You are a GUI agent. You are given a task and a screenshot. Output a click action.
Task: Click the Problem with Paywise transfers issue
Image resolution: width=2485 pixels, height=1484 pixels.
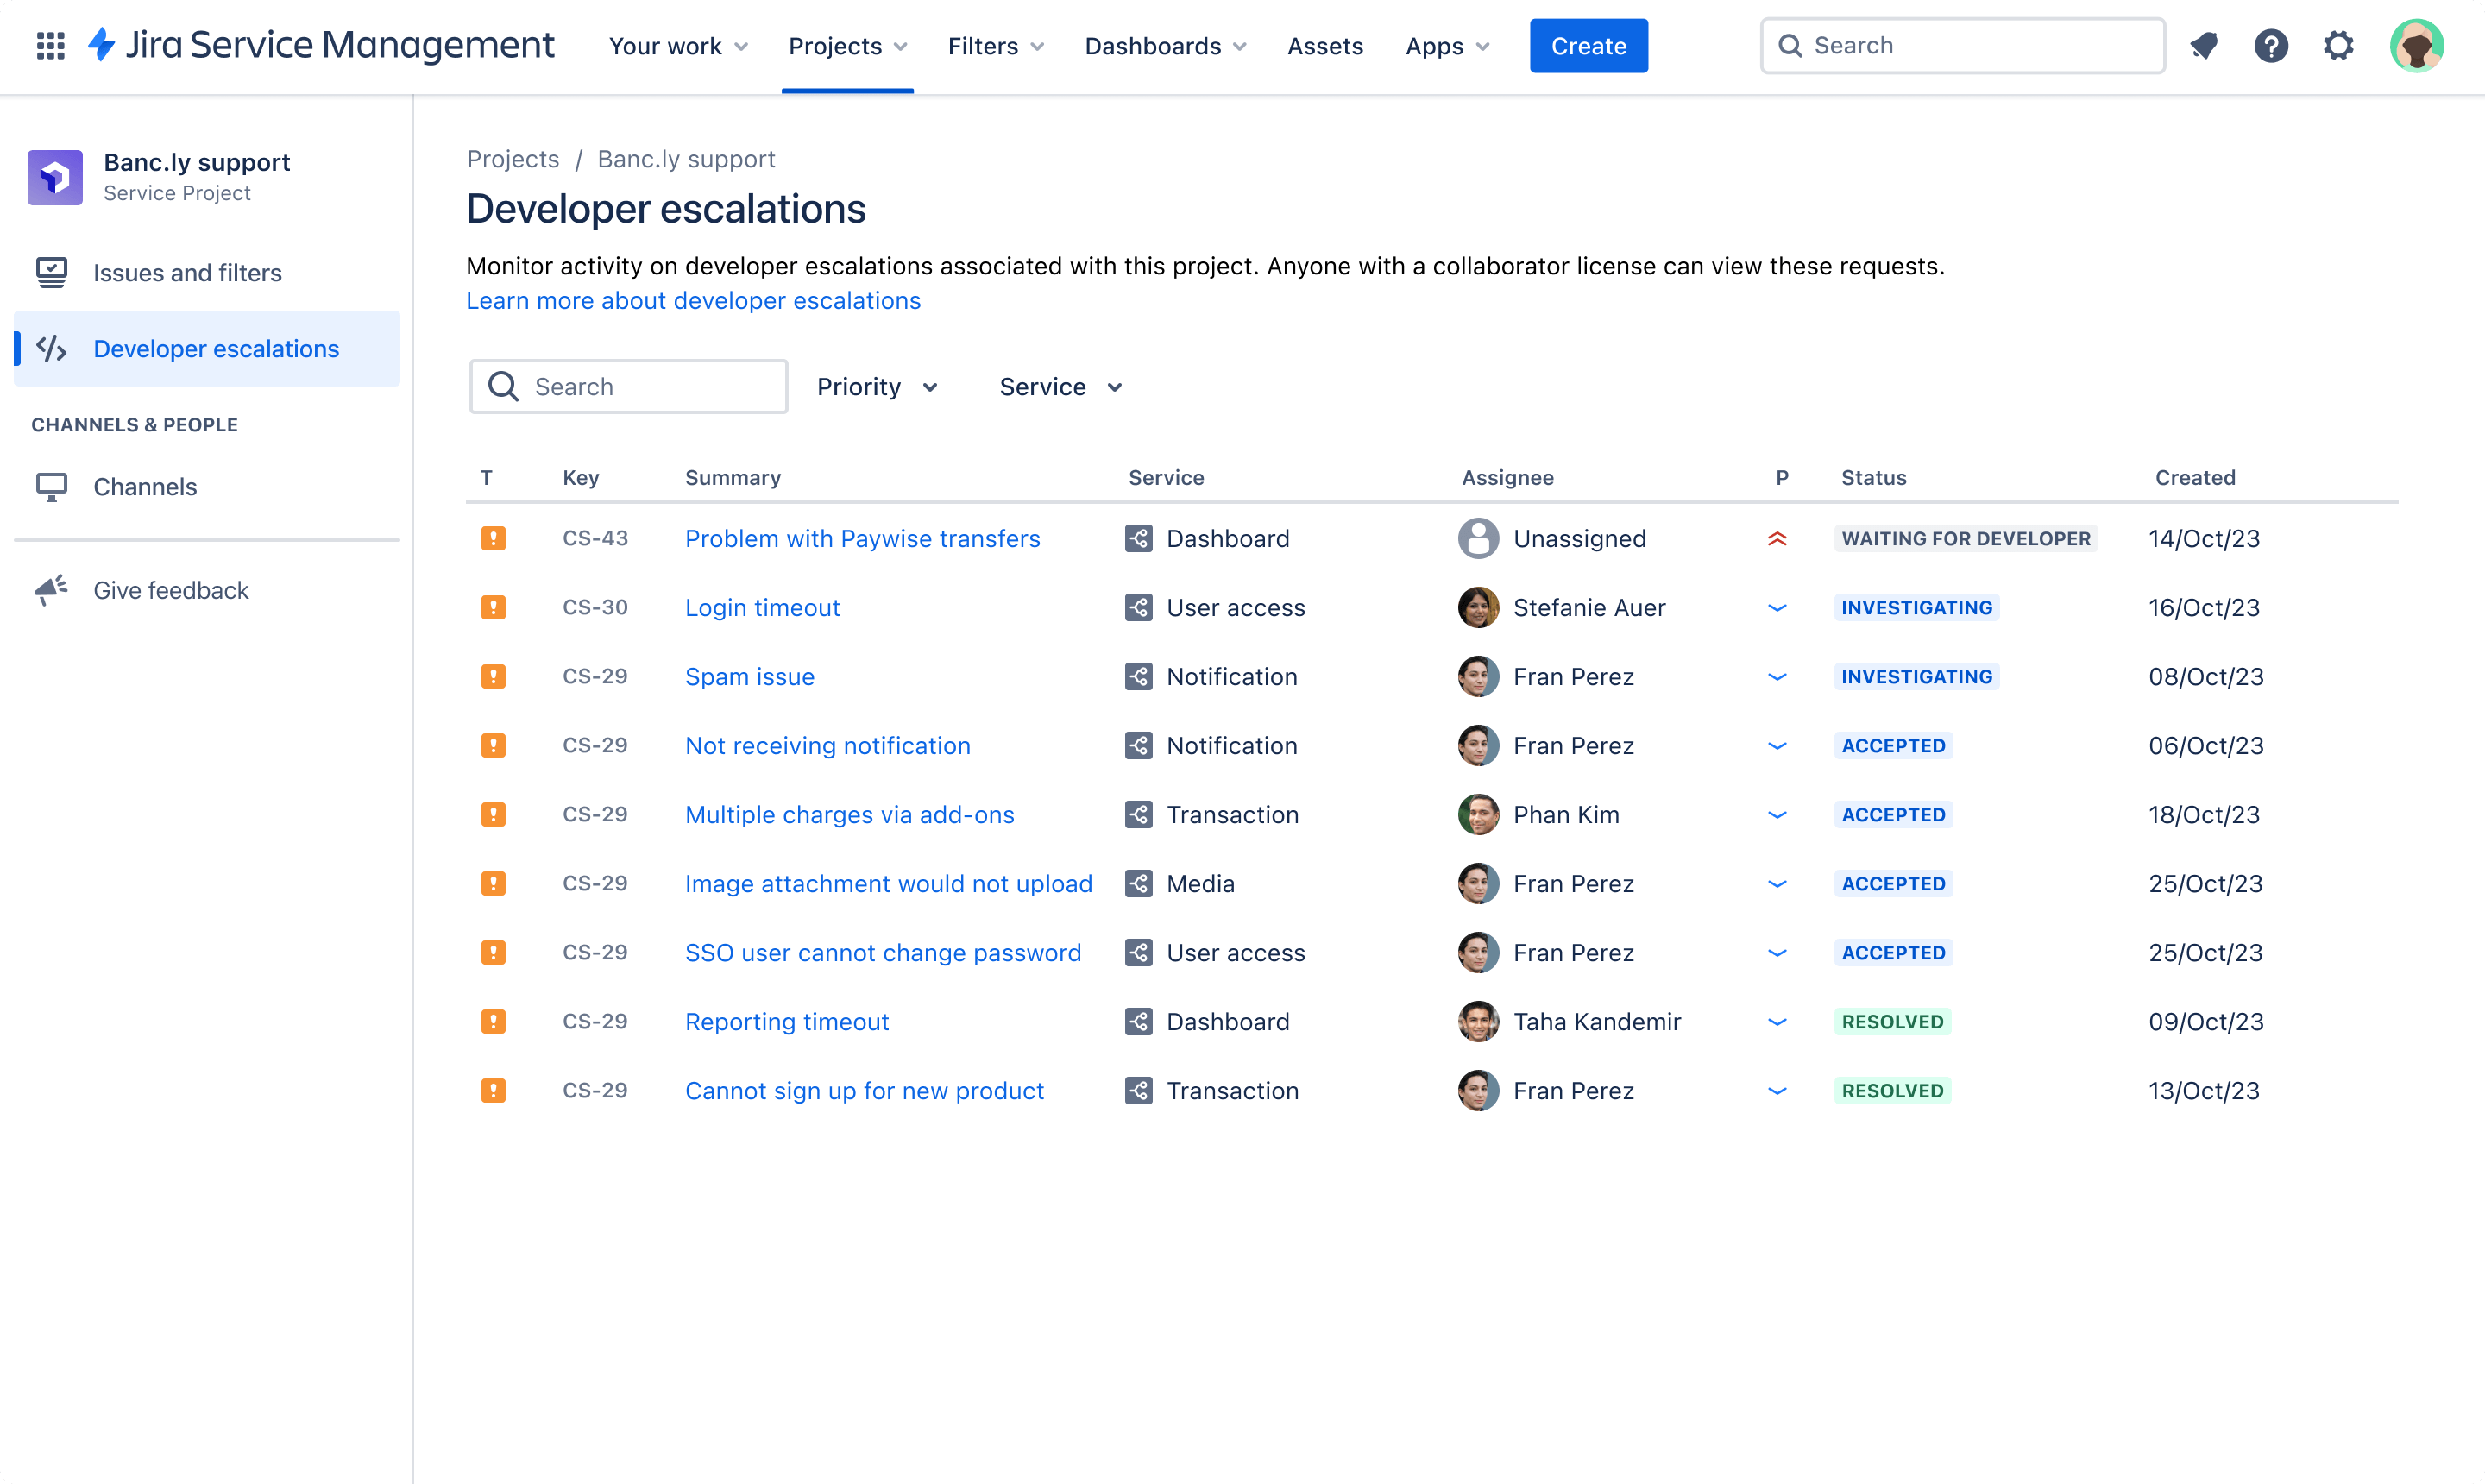click(x=862, y=537)
